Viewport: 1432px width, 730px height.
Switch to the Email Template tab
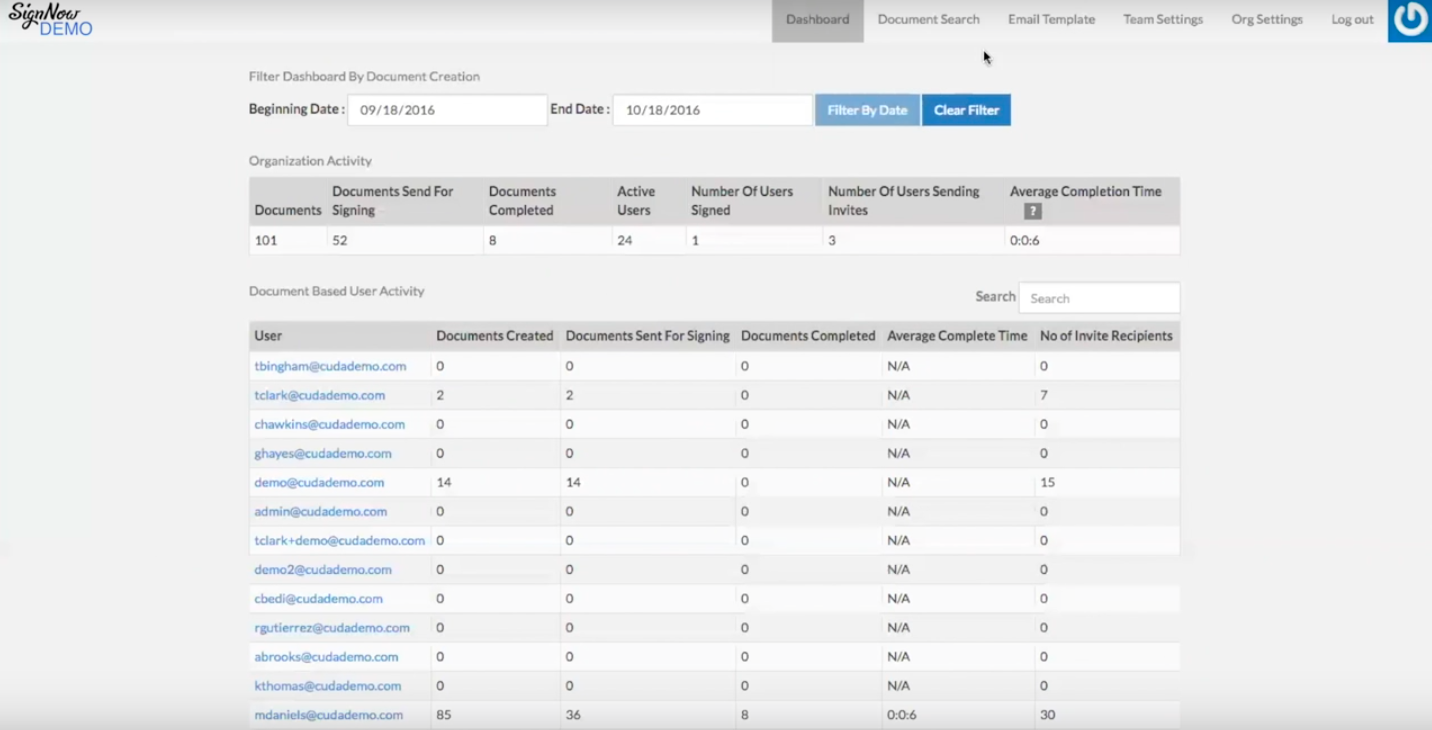pyautogui.click(x=1051, y=20)
